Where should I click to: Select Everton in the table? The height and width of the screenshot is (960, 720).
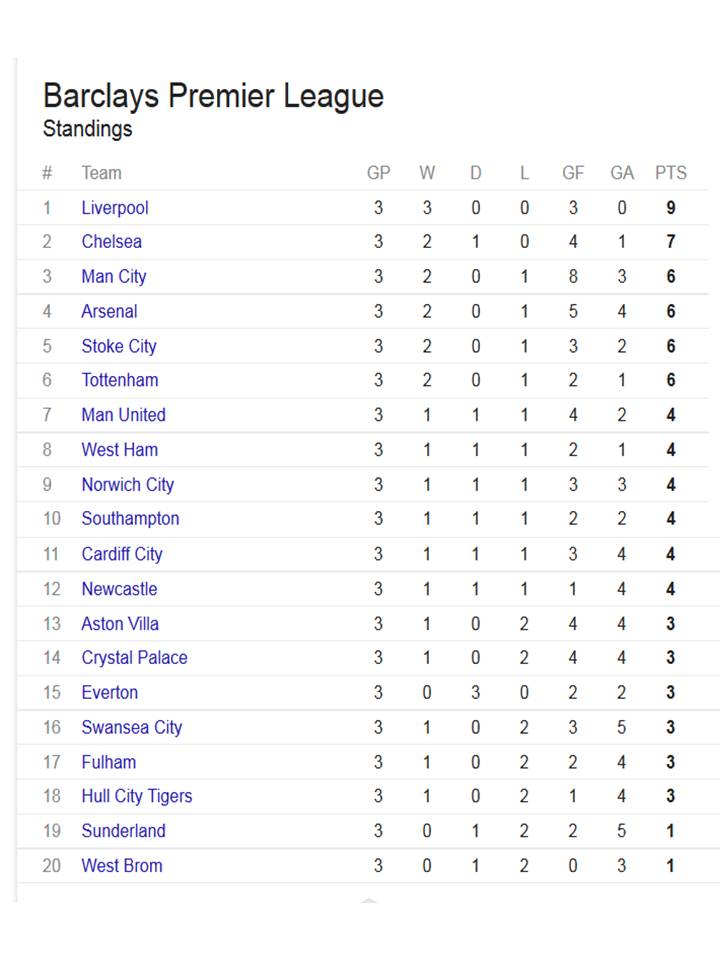110,693
